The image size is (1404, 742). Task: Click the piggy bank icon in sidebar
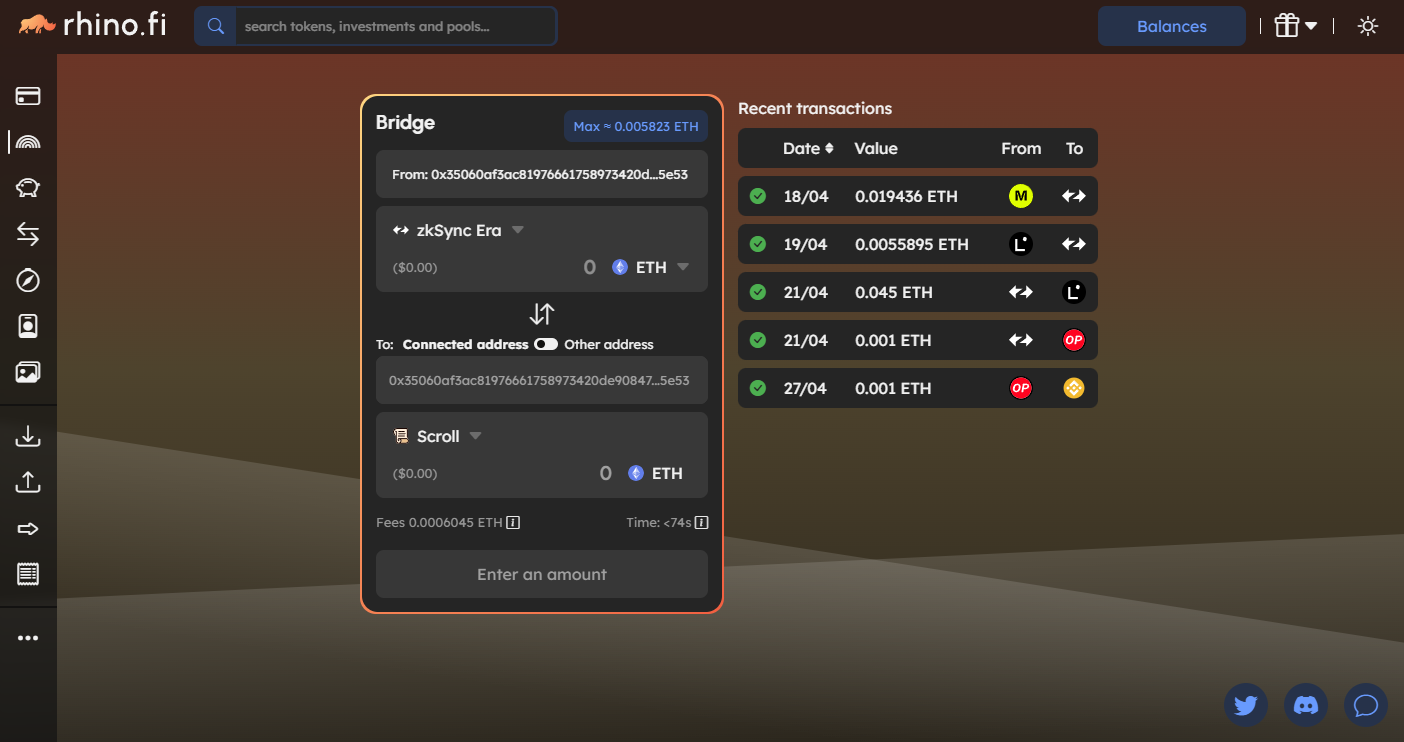click(28, 188)
